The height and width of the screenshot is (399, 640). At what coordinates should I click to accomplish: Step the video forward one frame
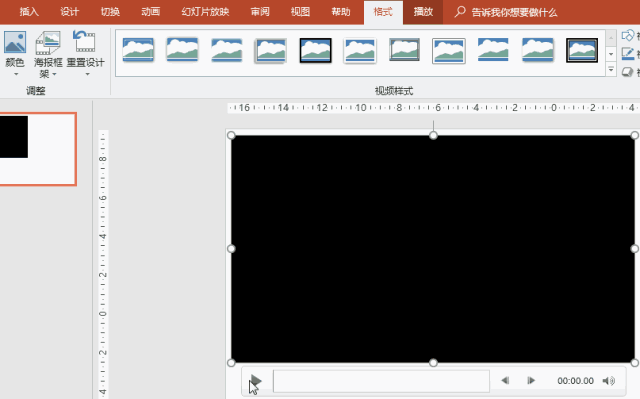531,381
